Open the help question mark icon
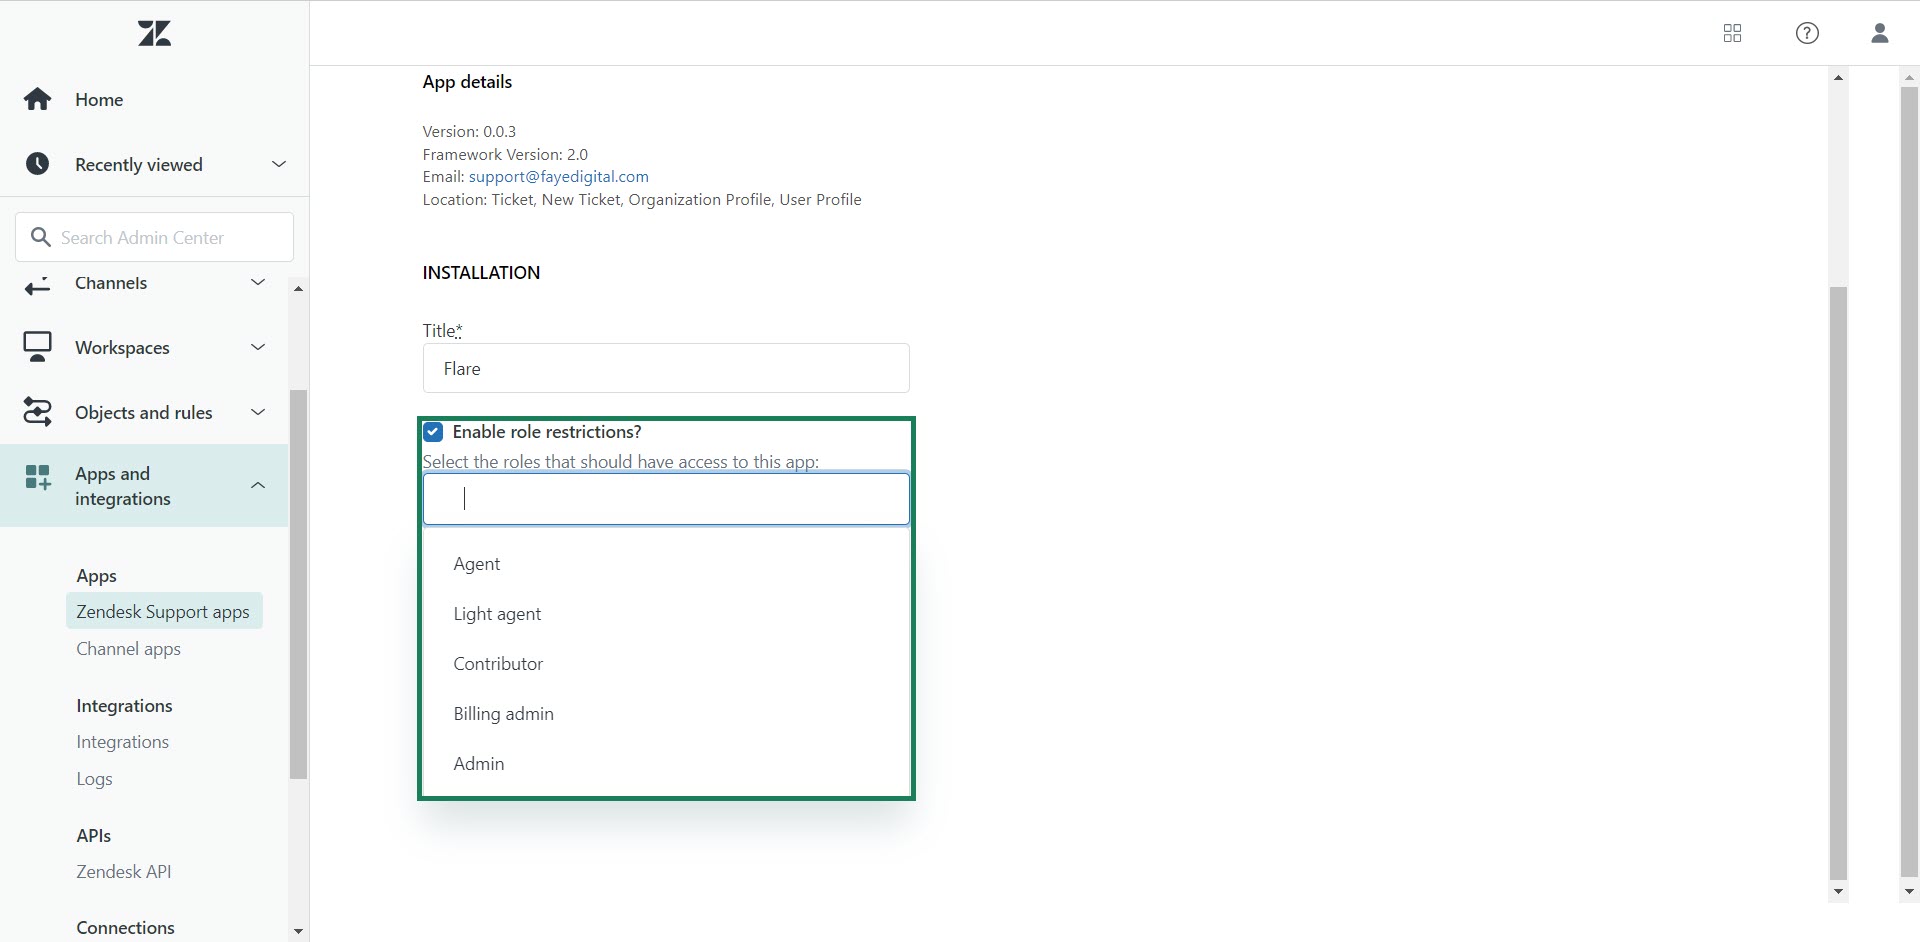1920x942 pixels. [1807, 34]
